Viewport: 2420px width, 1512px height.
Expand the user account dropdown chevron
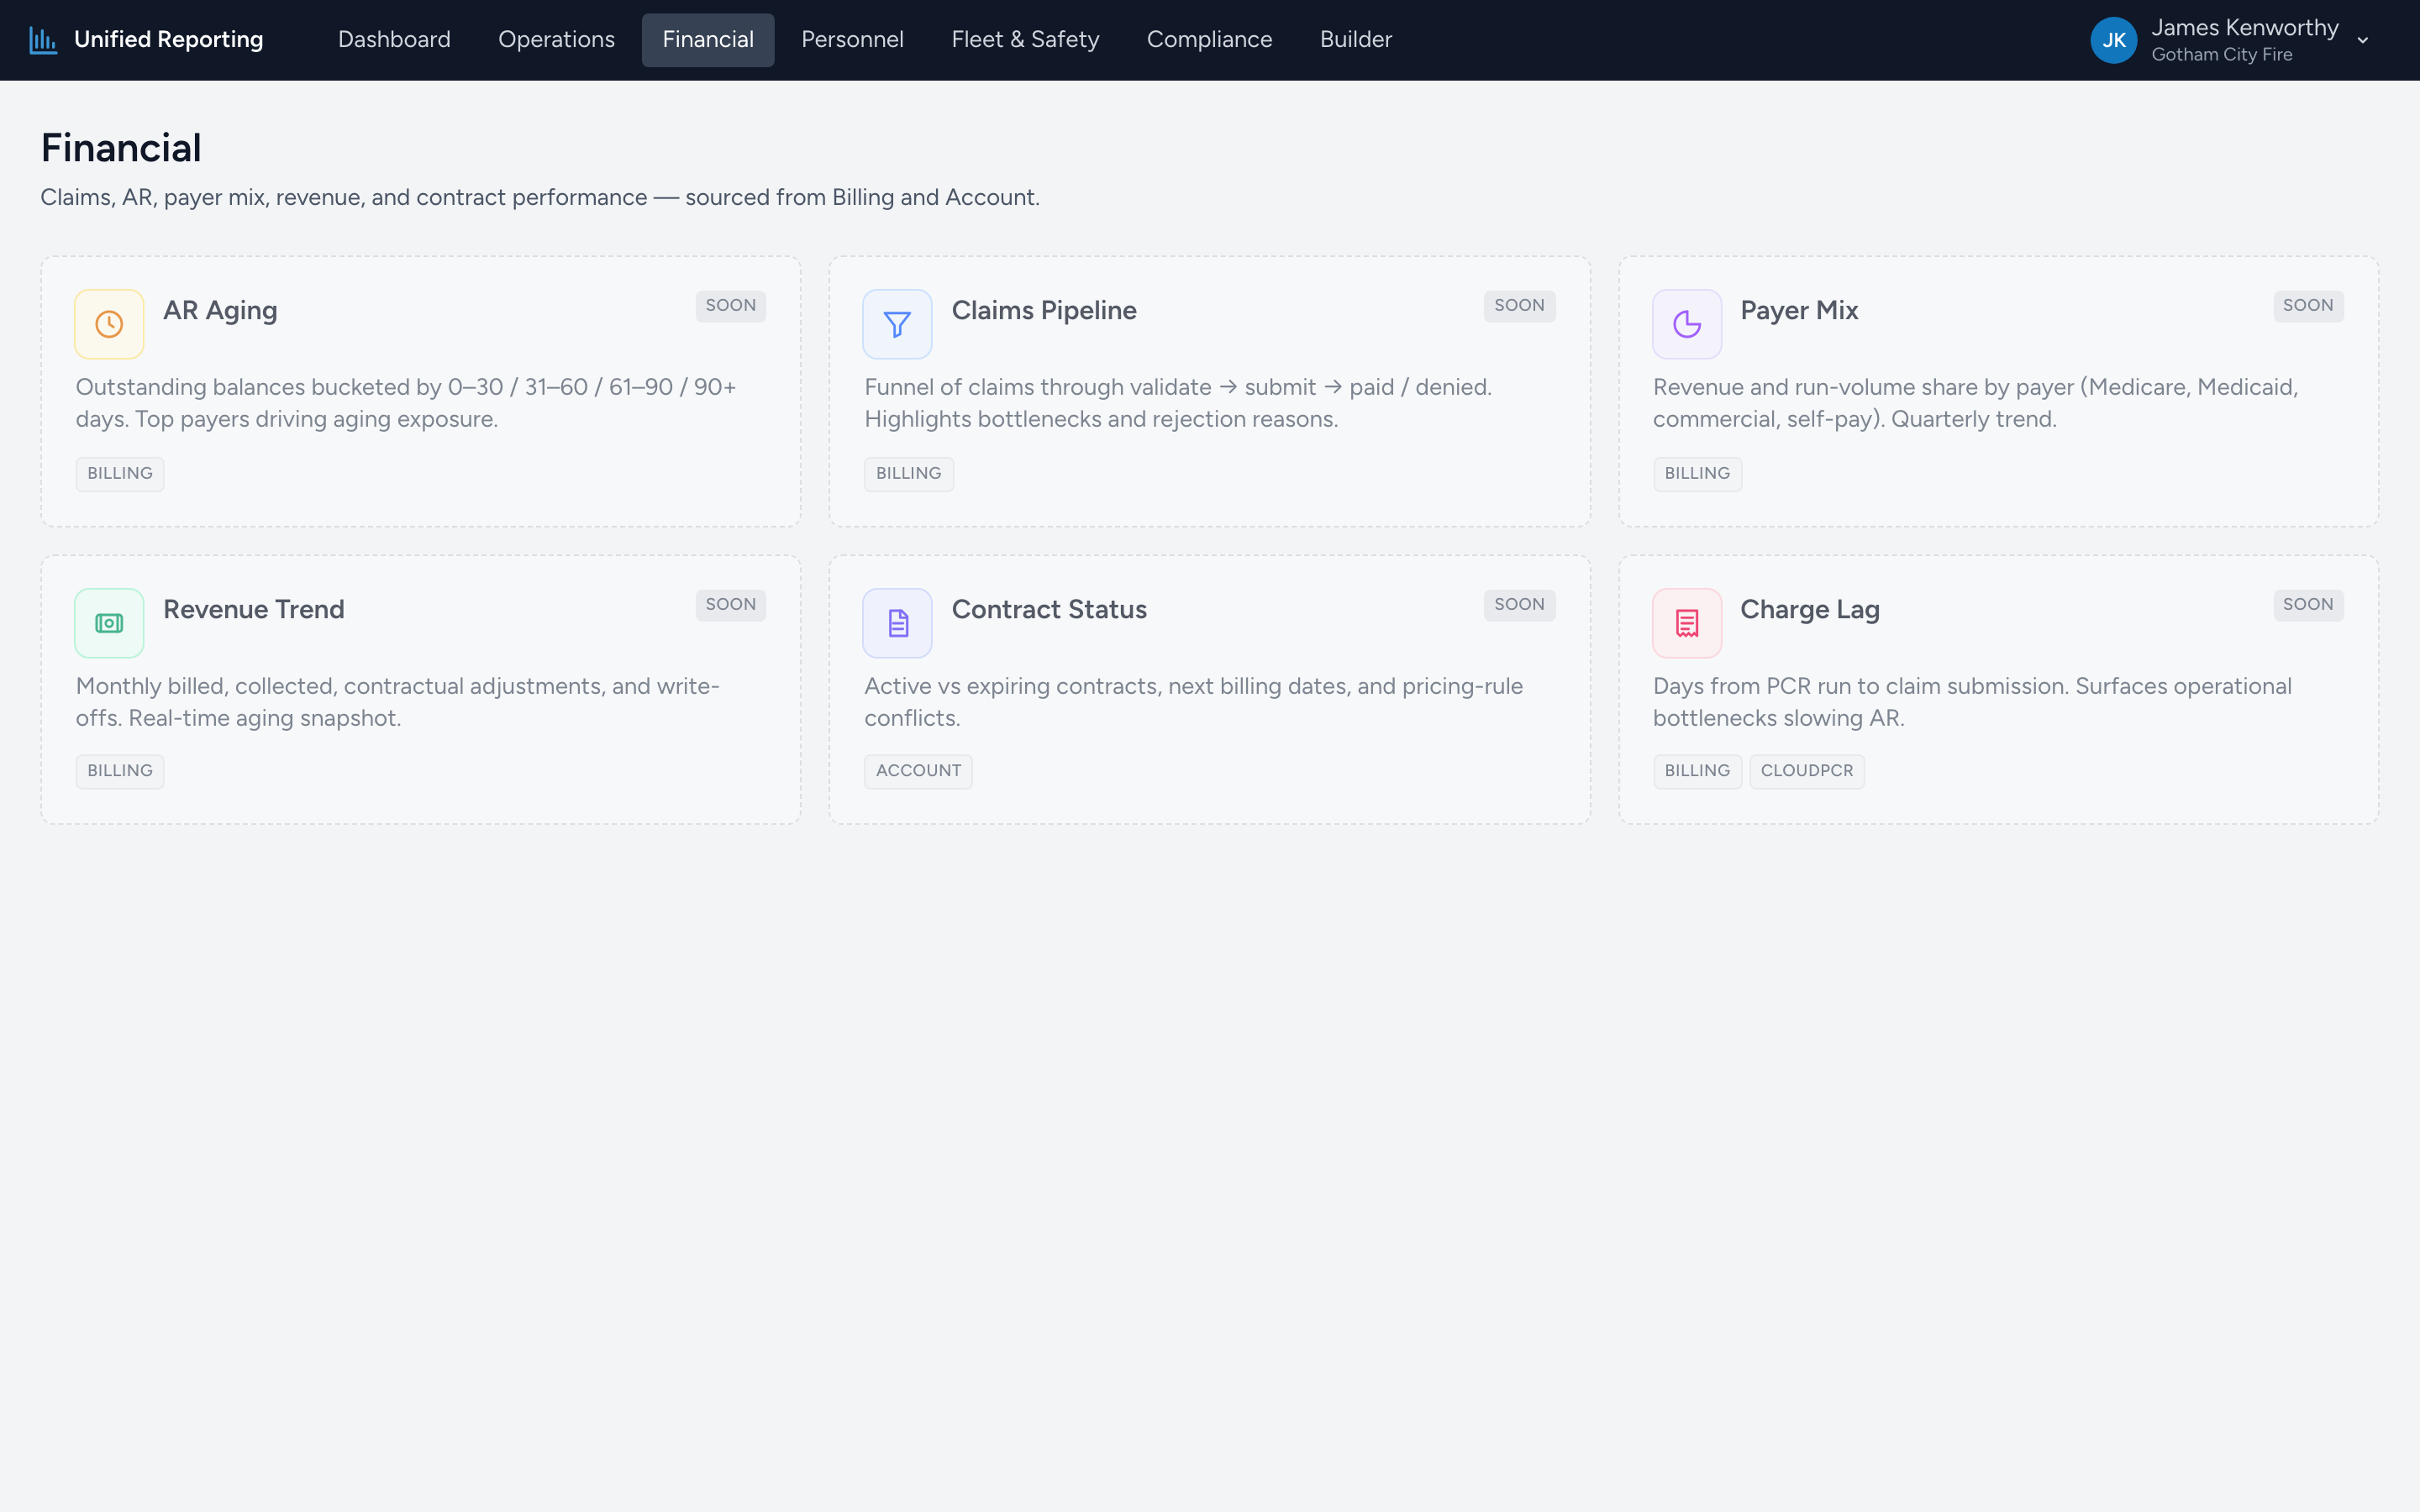point(2362,41)
